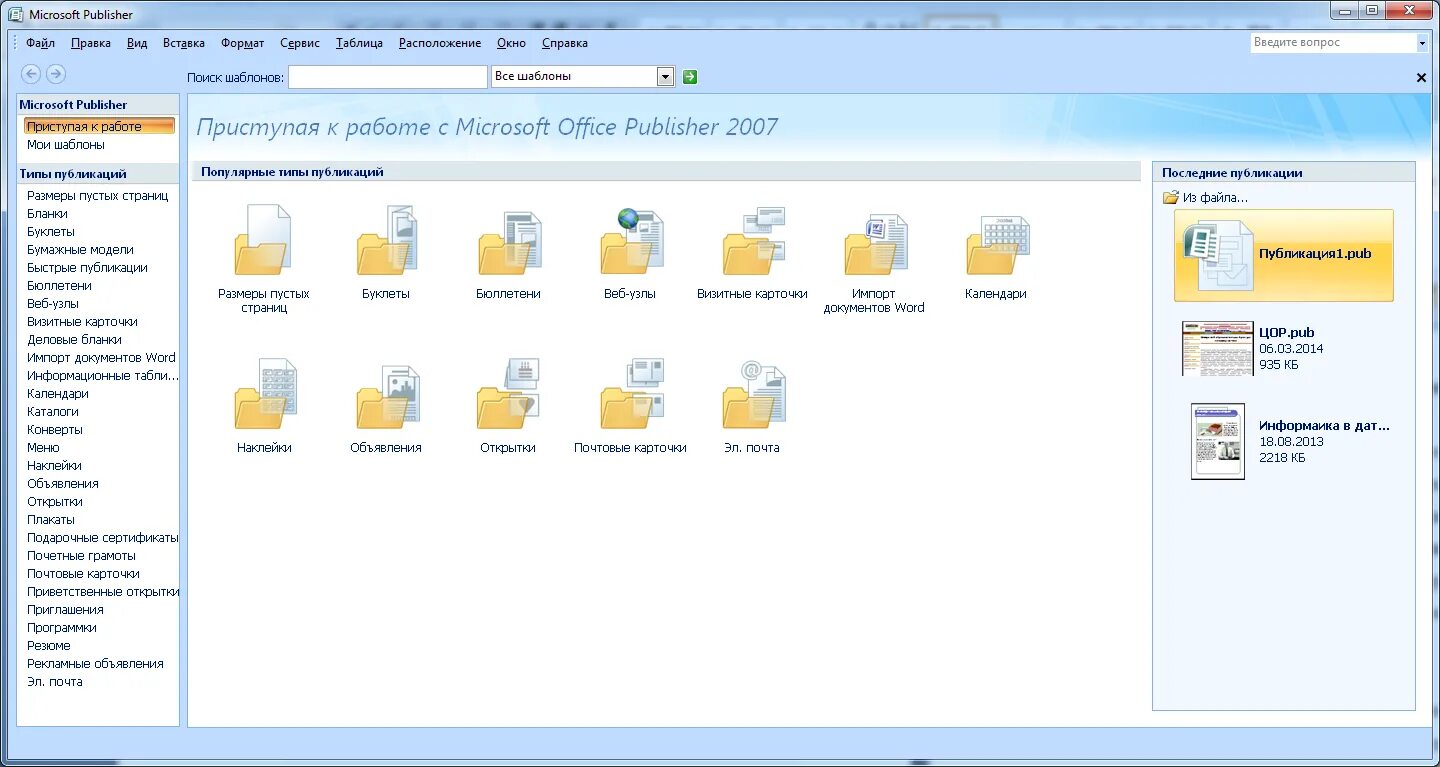The width and height of the screenshot is (1440, 767).
Task: Expand the Введите вопрос help dropdown arrow
Action: coord(1422,43)
